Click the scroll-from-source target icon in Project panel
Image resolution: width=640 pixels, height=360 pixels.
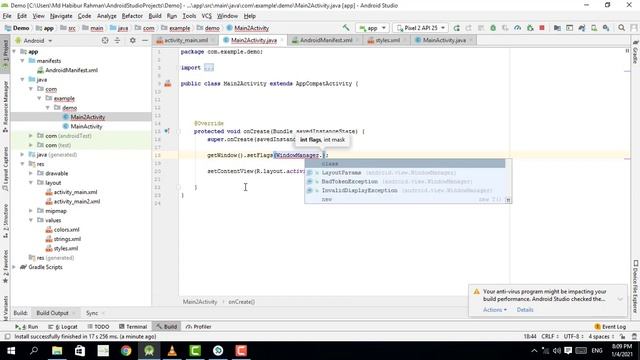105,40
